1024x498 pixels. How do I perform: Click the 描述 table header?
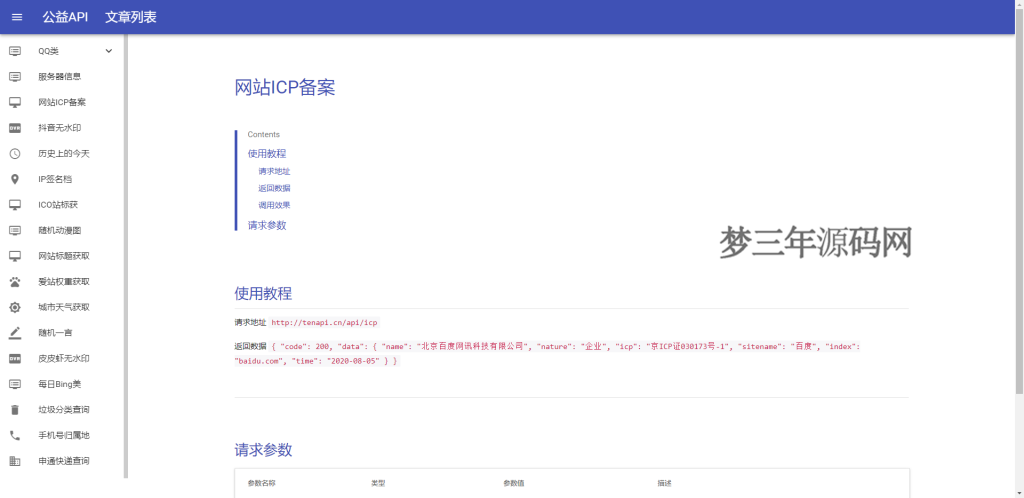point(665,483)
